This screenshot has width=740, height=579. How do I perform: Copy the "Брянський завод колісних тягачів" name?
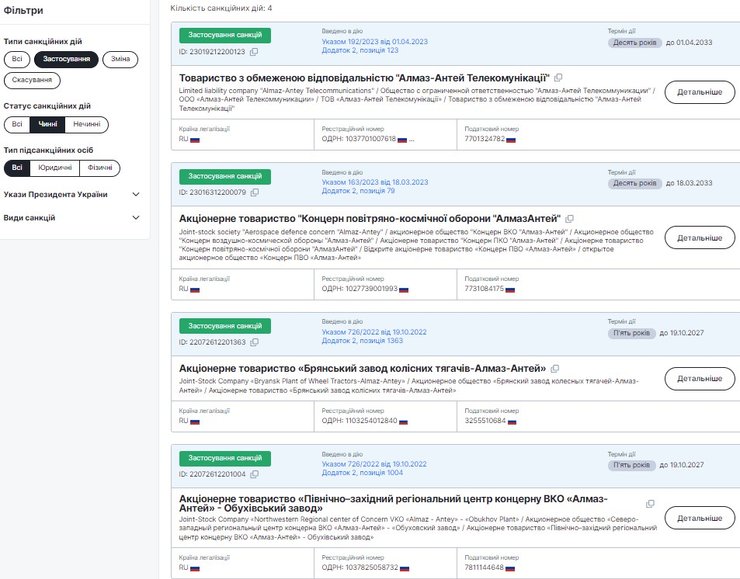click(x=555, y=368)
